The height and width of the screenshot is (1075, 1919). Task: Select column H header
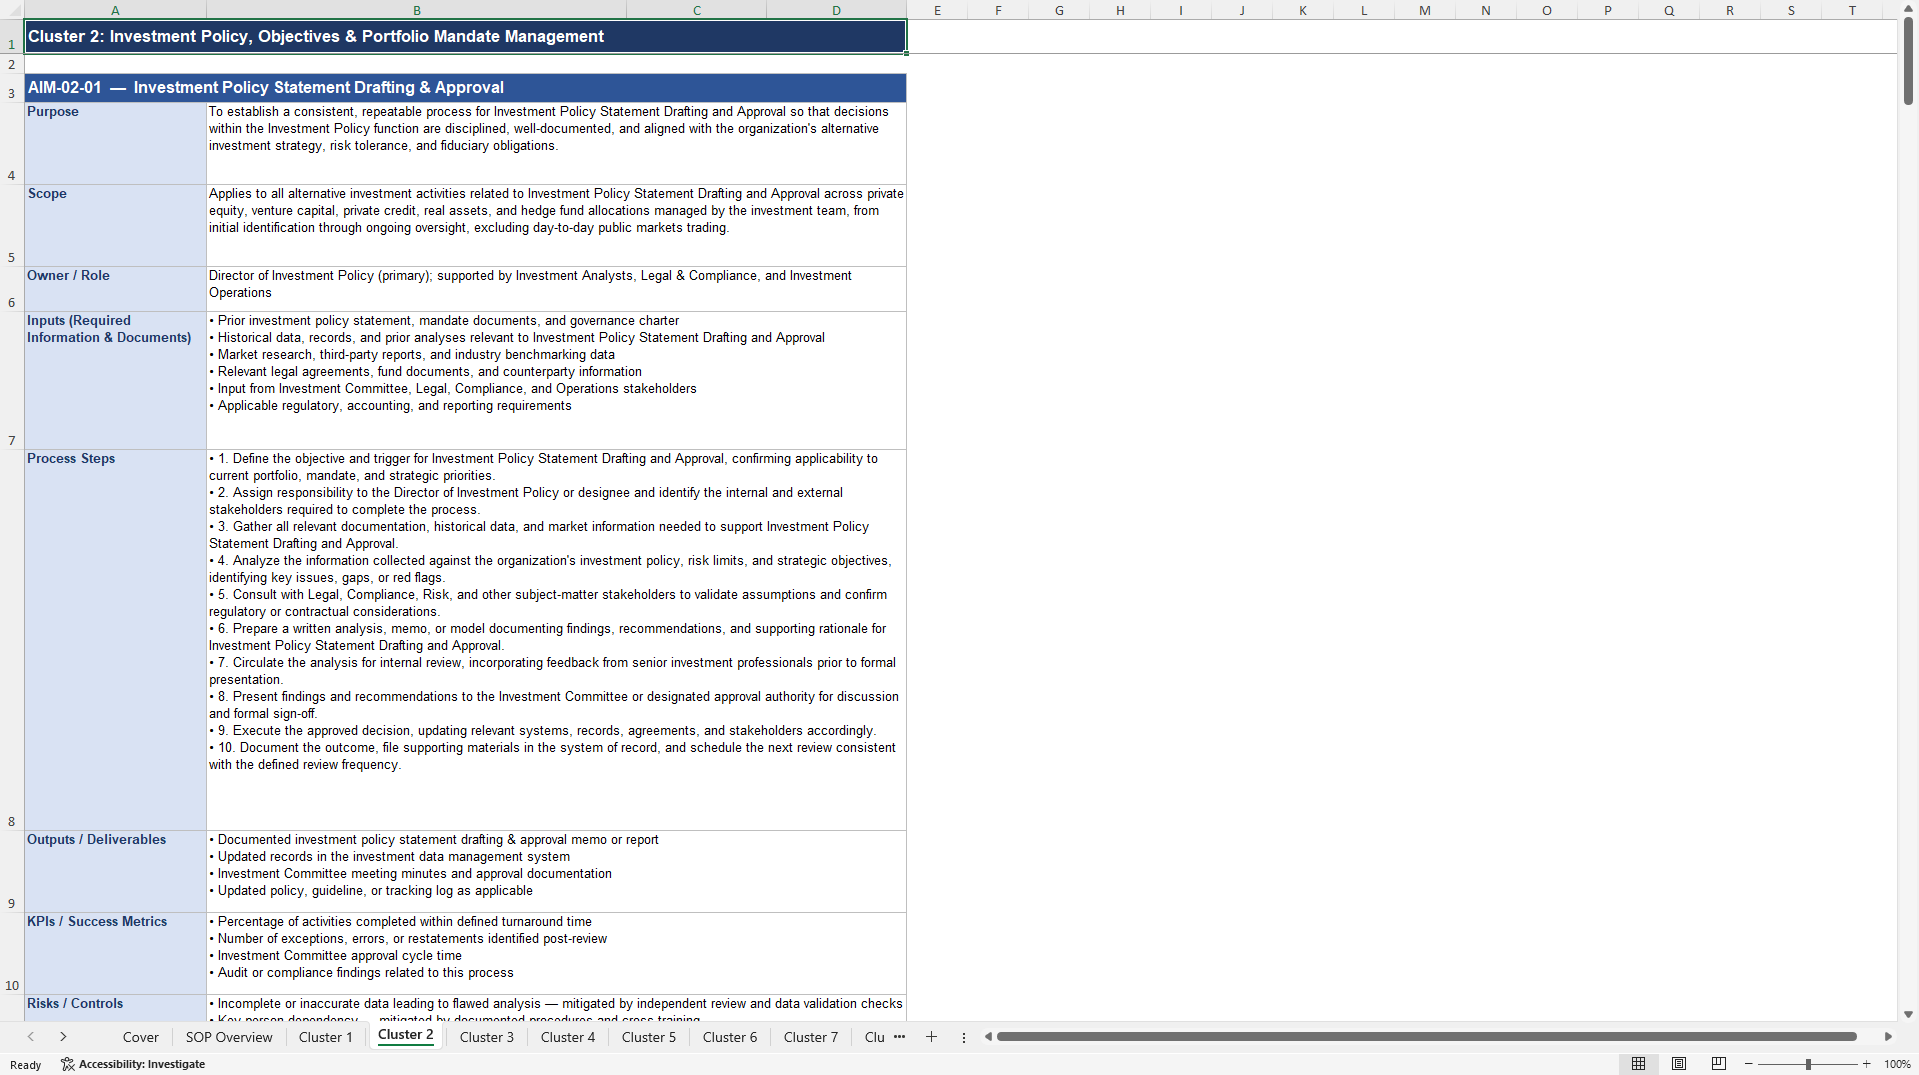click(1120, 10)
